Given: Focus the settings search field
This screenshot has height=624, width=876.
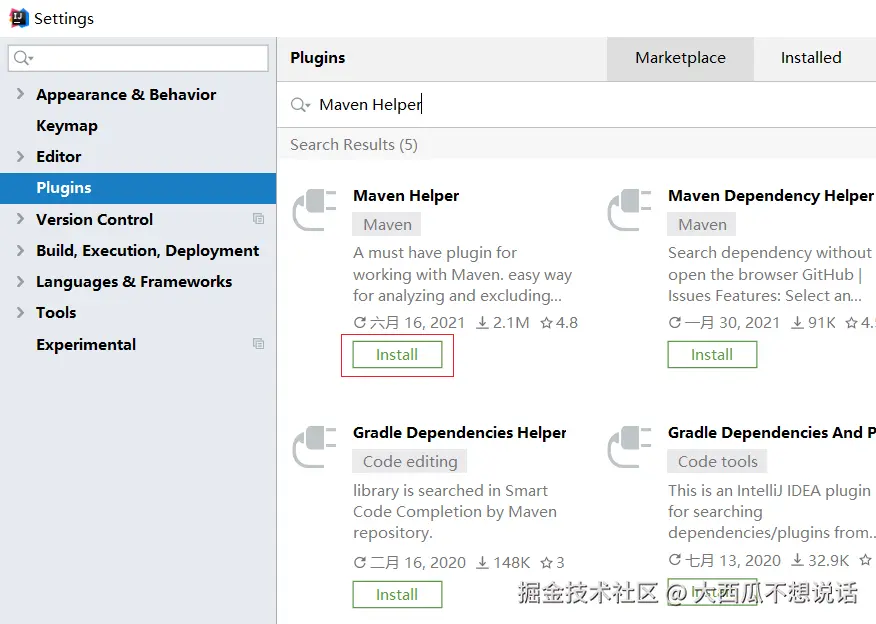Looking at the screenshot, I should click(138, 58).
